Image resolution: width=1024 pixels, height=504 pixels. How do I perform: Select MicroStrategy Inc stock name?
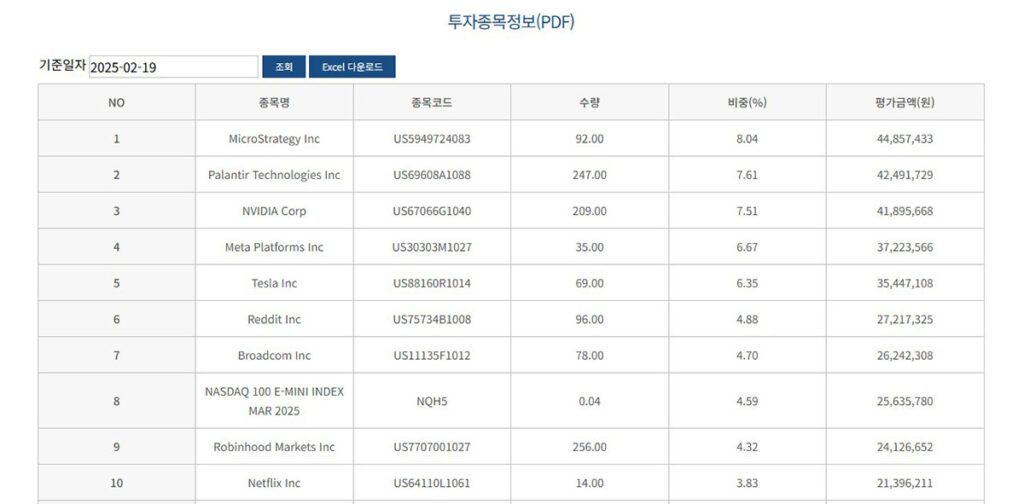274,139
